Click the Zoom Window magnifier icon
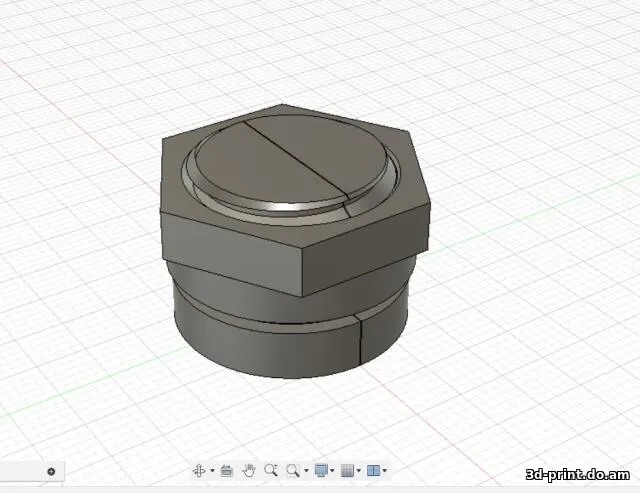 293,470
